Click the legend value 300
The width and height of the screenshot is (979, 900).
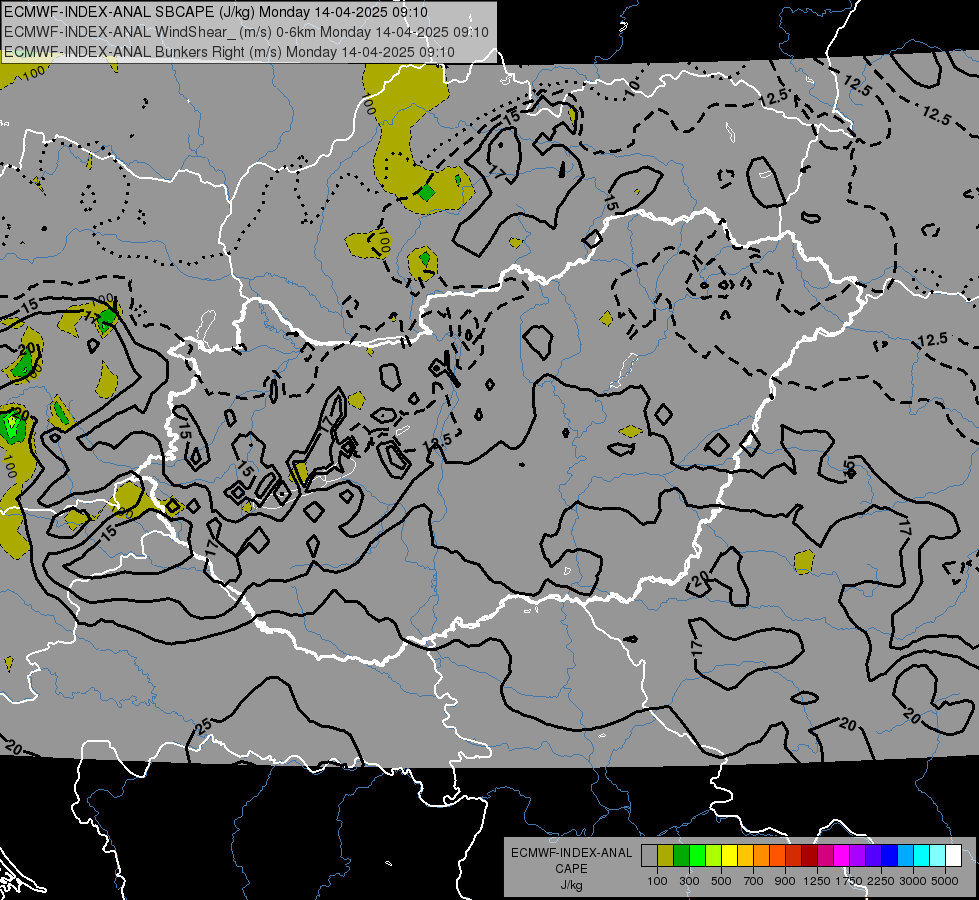(x=689, y=881)
